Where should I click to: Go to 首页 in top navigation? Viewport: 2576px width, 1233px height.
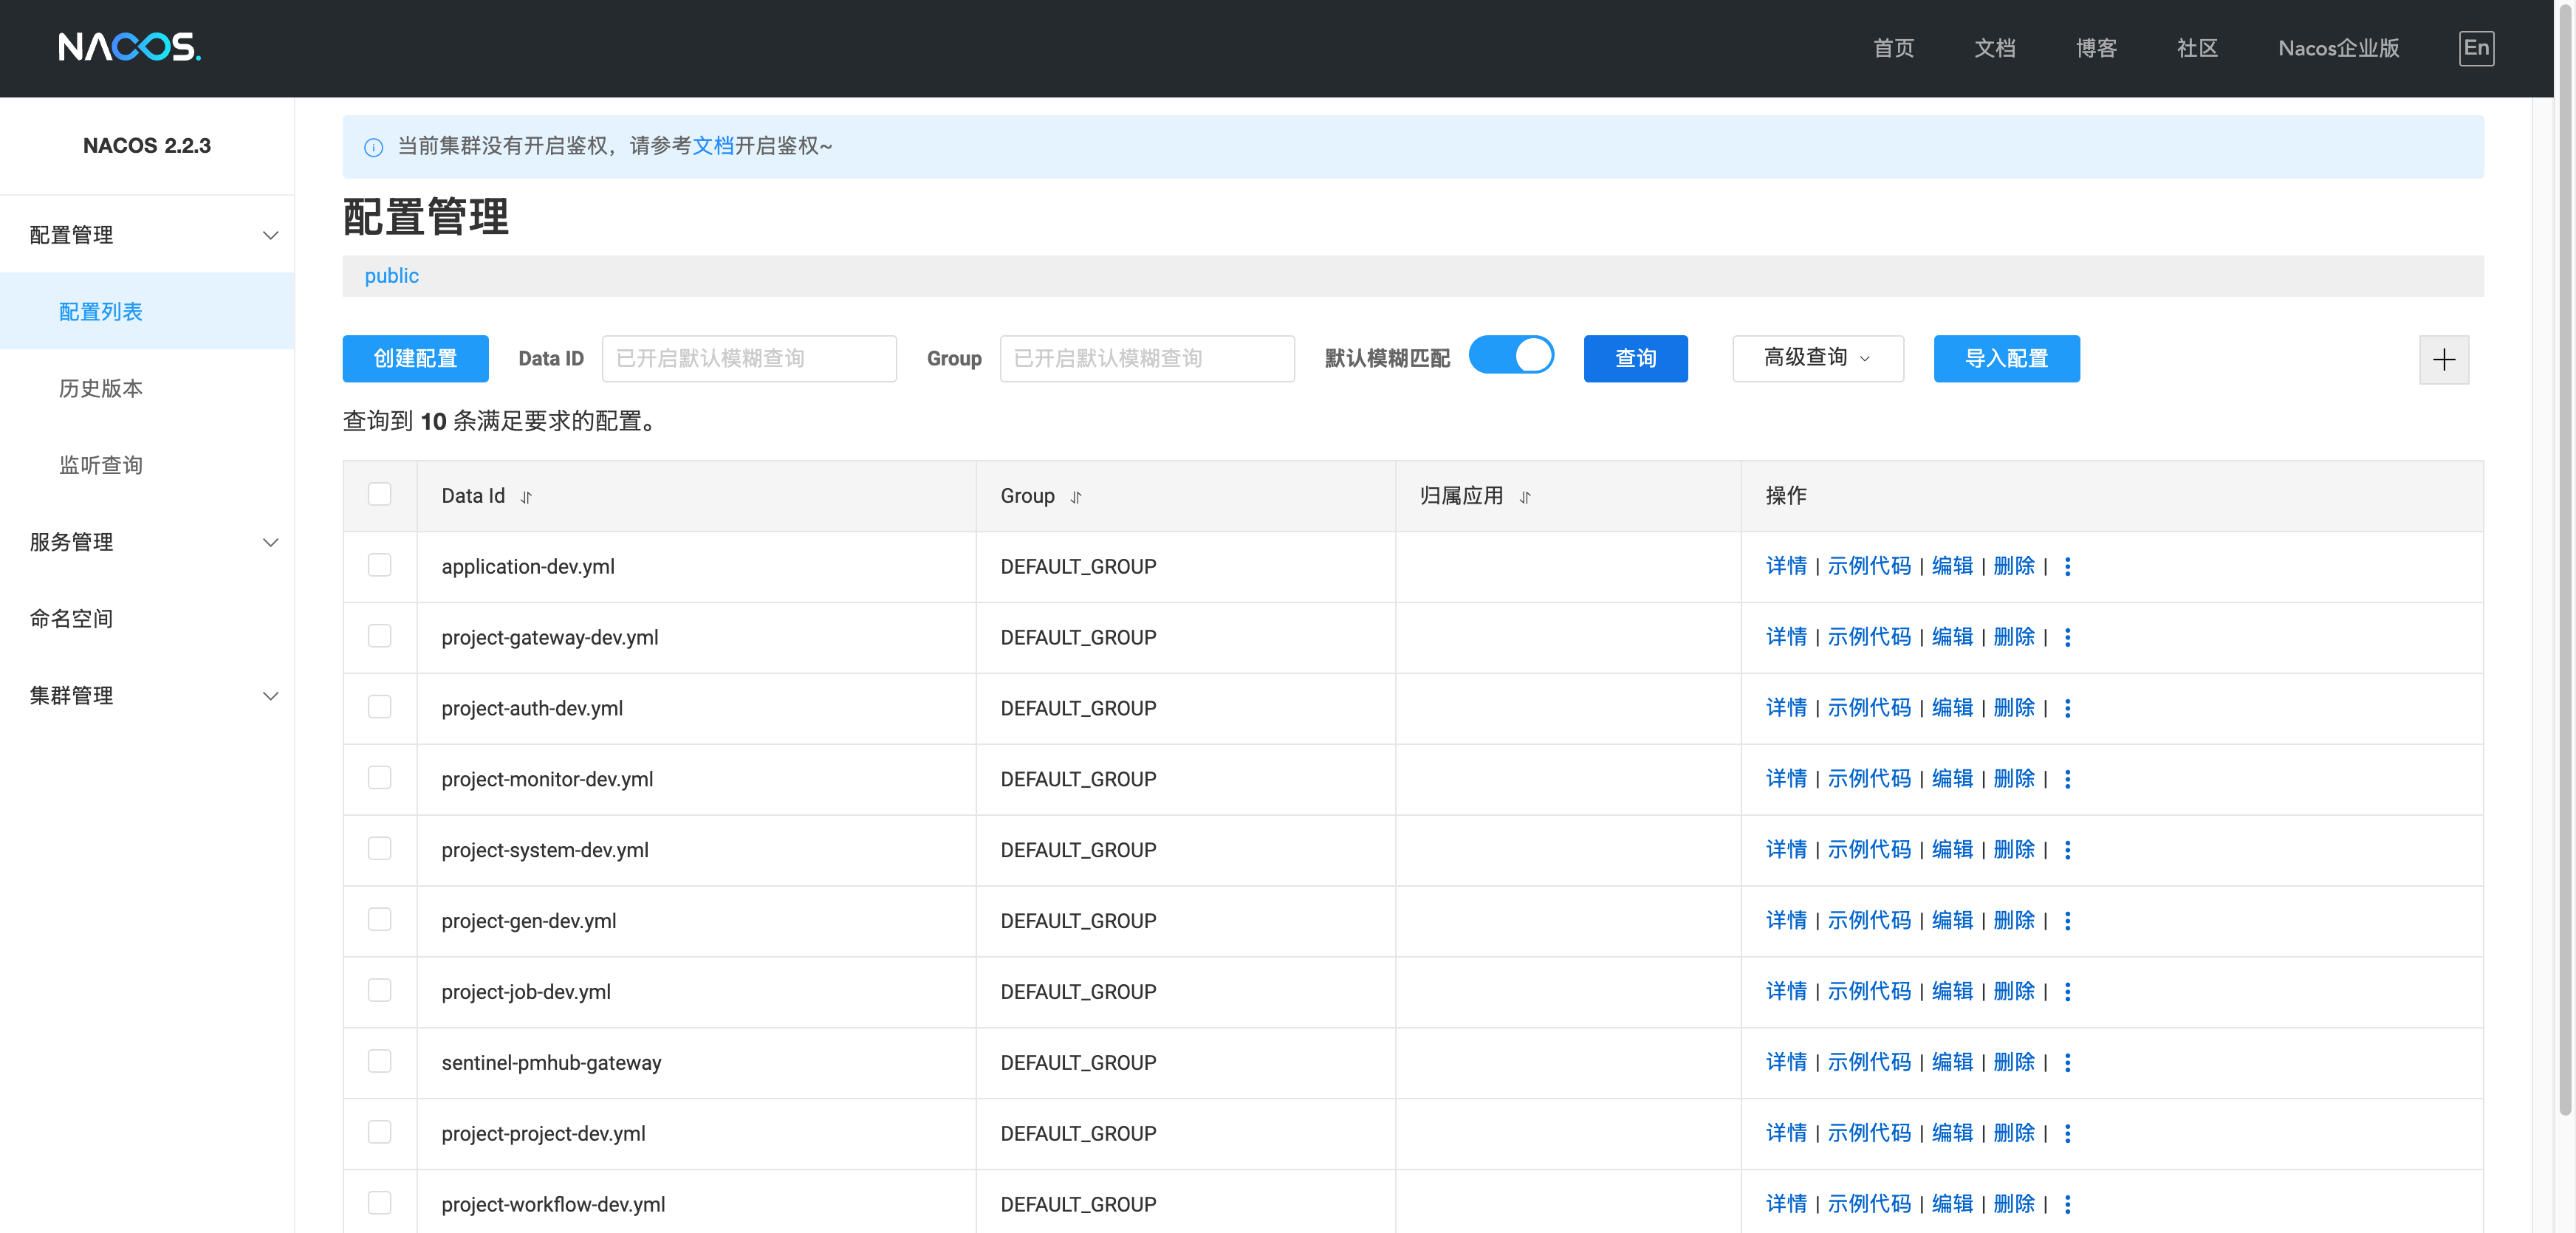coord(1893,48)
